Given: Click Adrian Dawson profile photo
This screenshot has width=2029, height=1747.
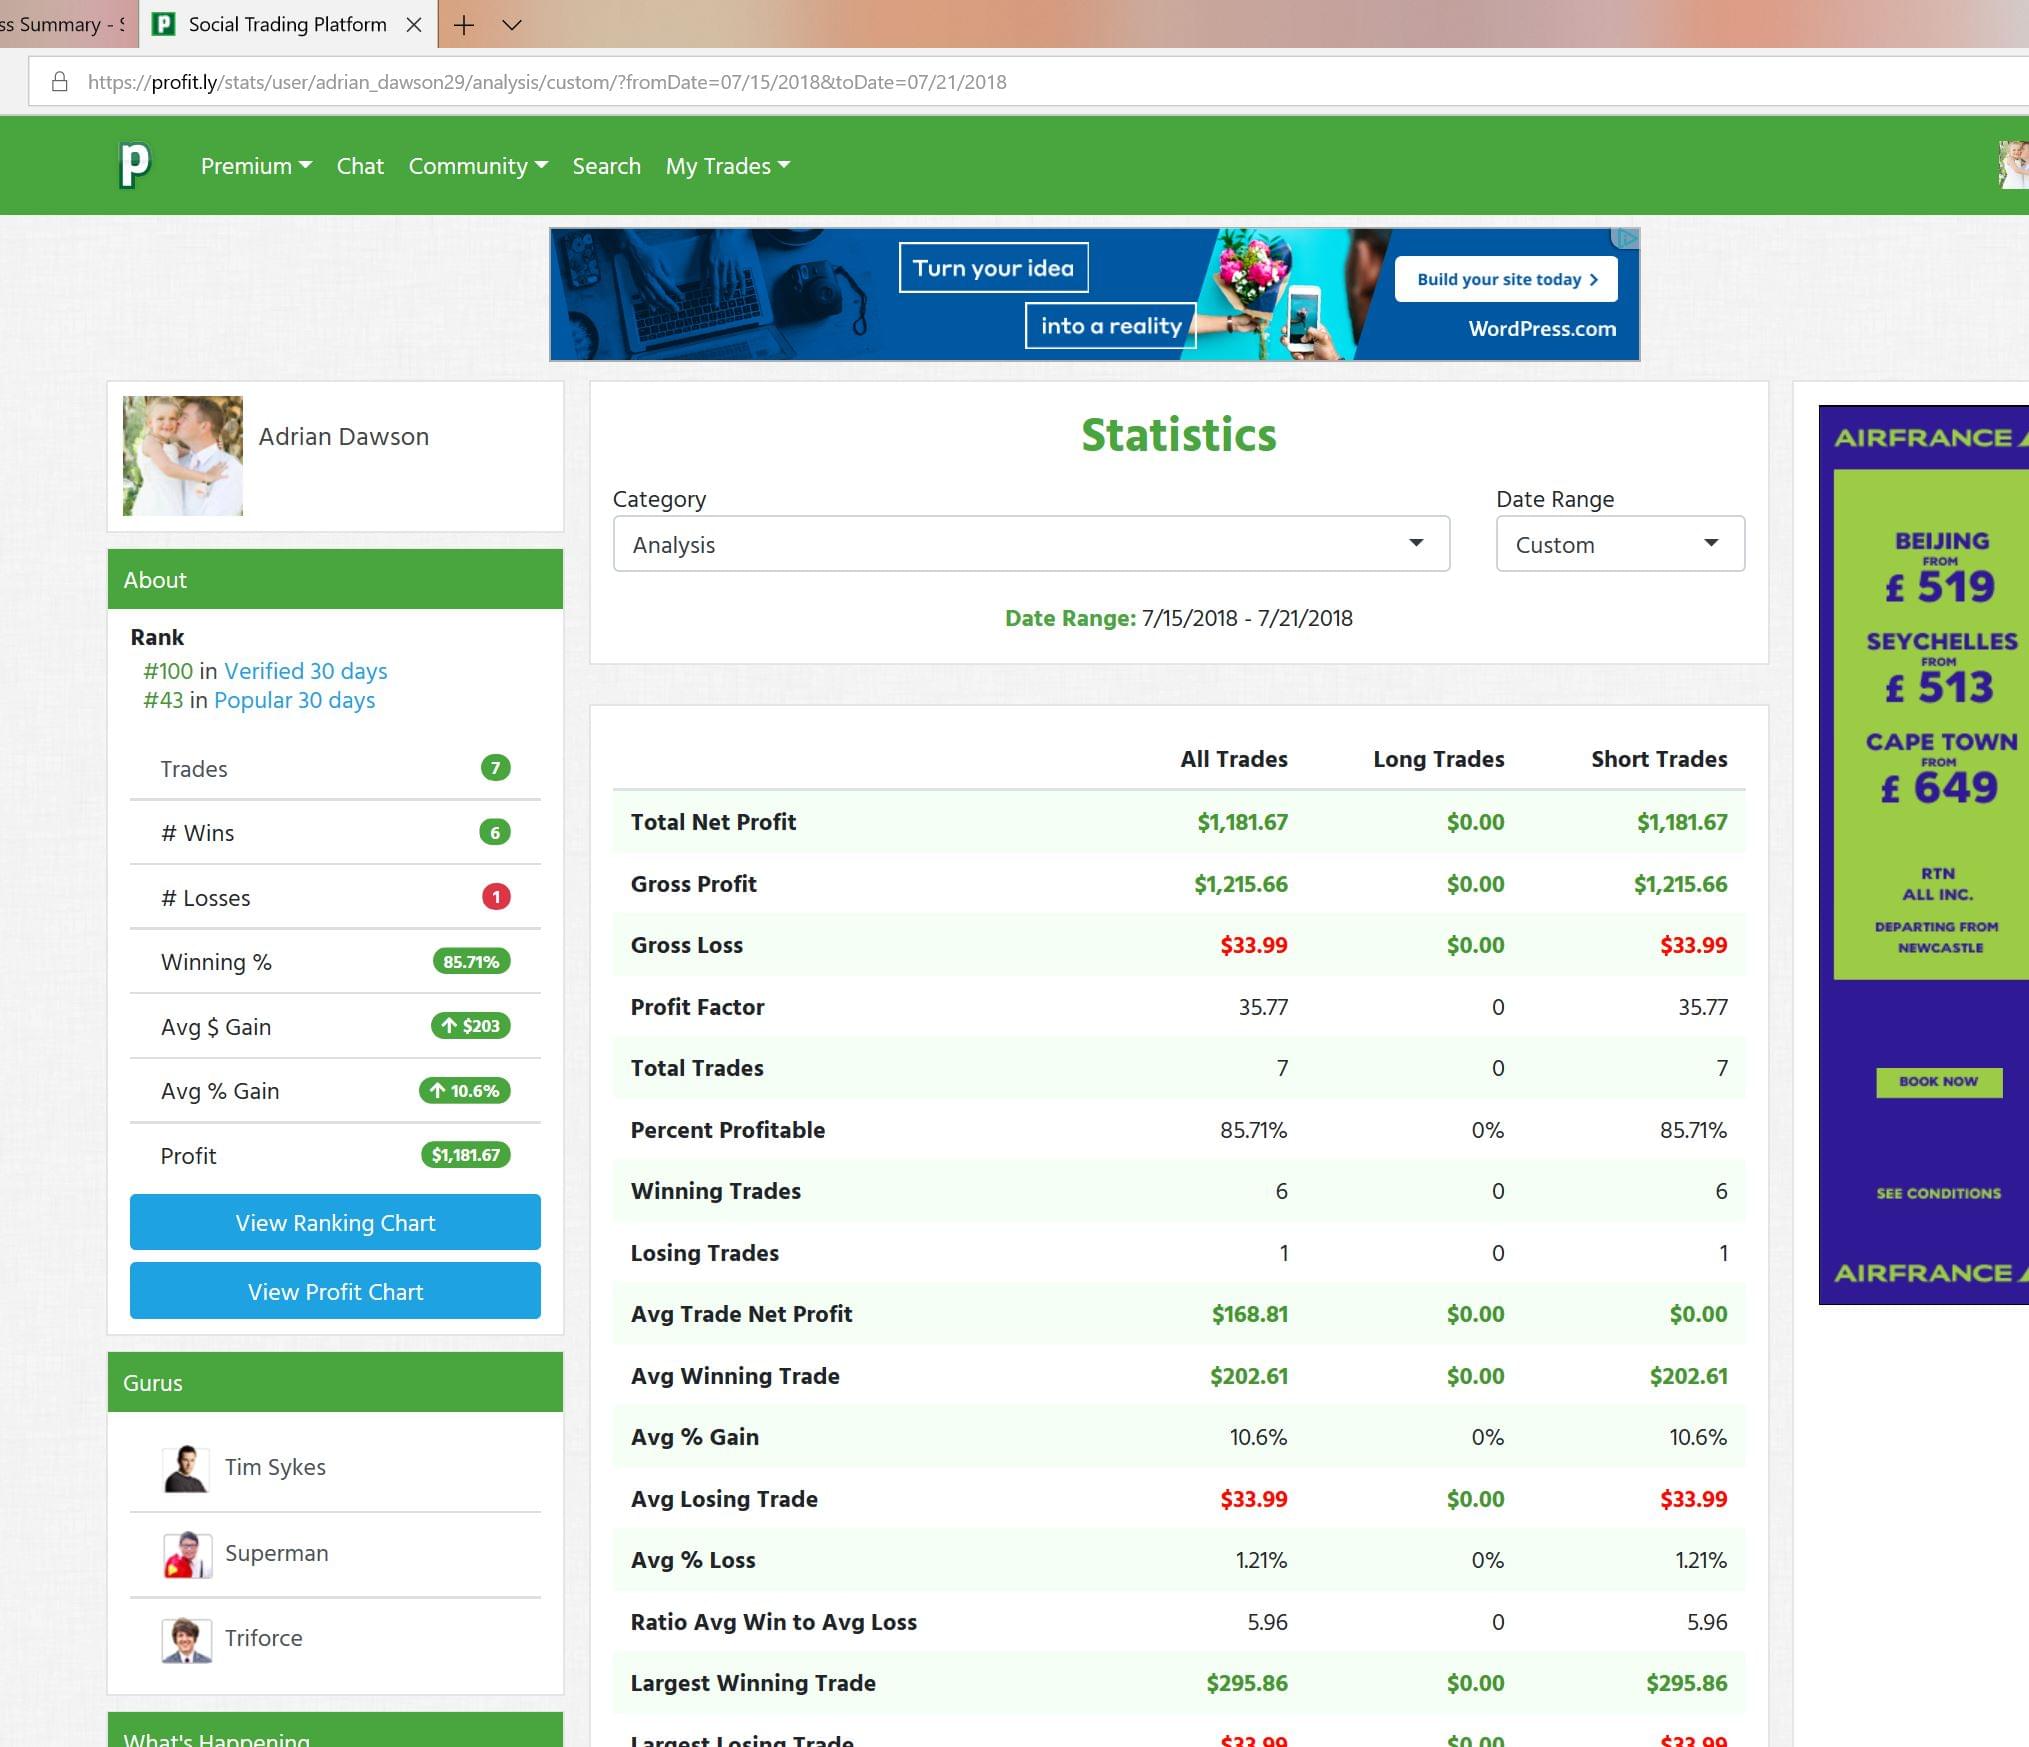Looking at the screenshot, I should (183, 456).
